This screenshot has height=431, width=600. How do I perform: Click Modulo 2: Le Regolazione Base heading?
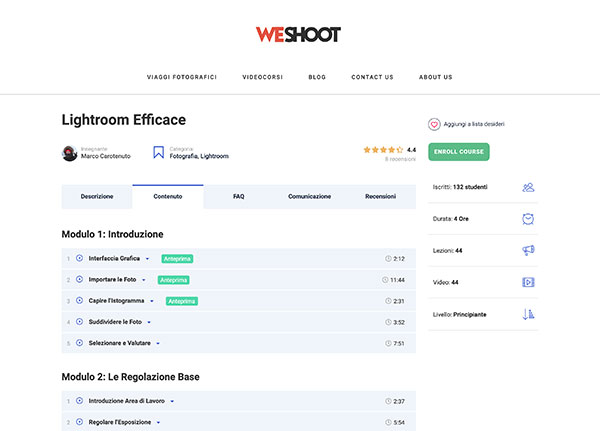click(x=130, y=377)
